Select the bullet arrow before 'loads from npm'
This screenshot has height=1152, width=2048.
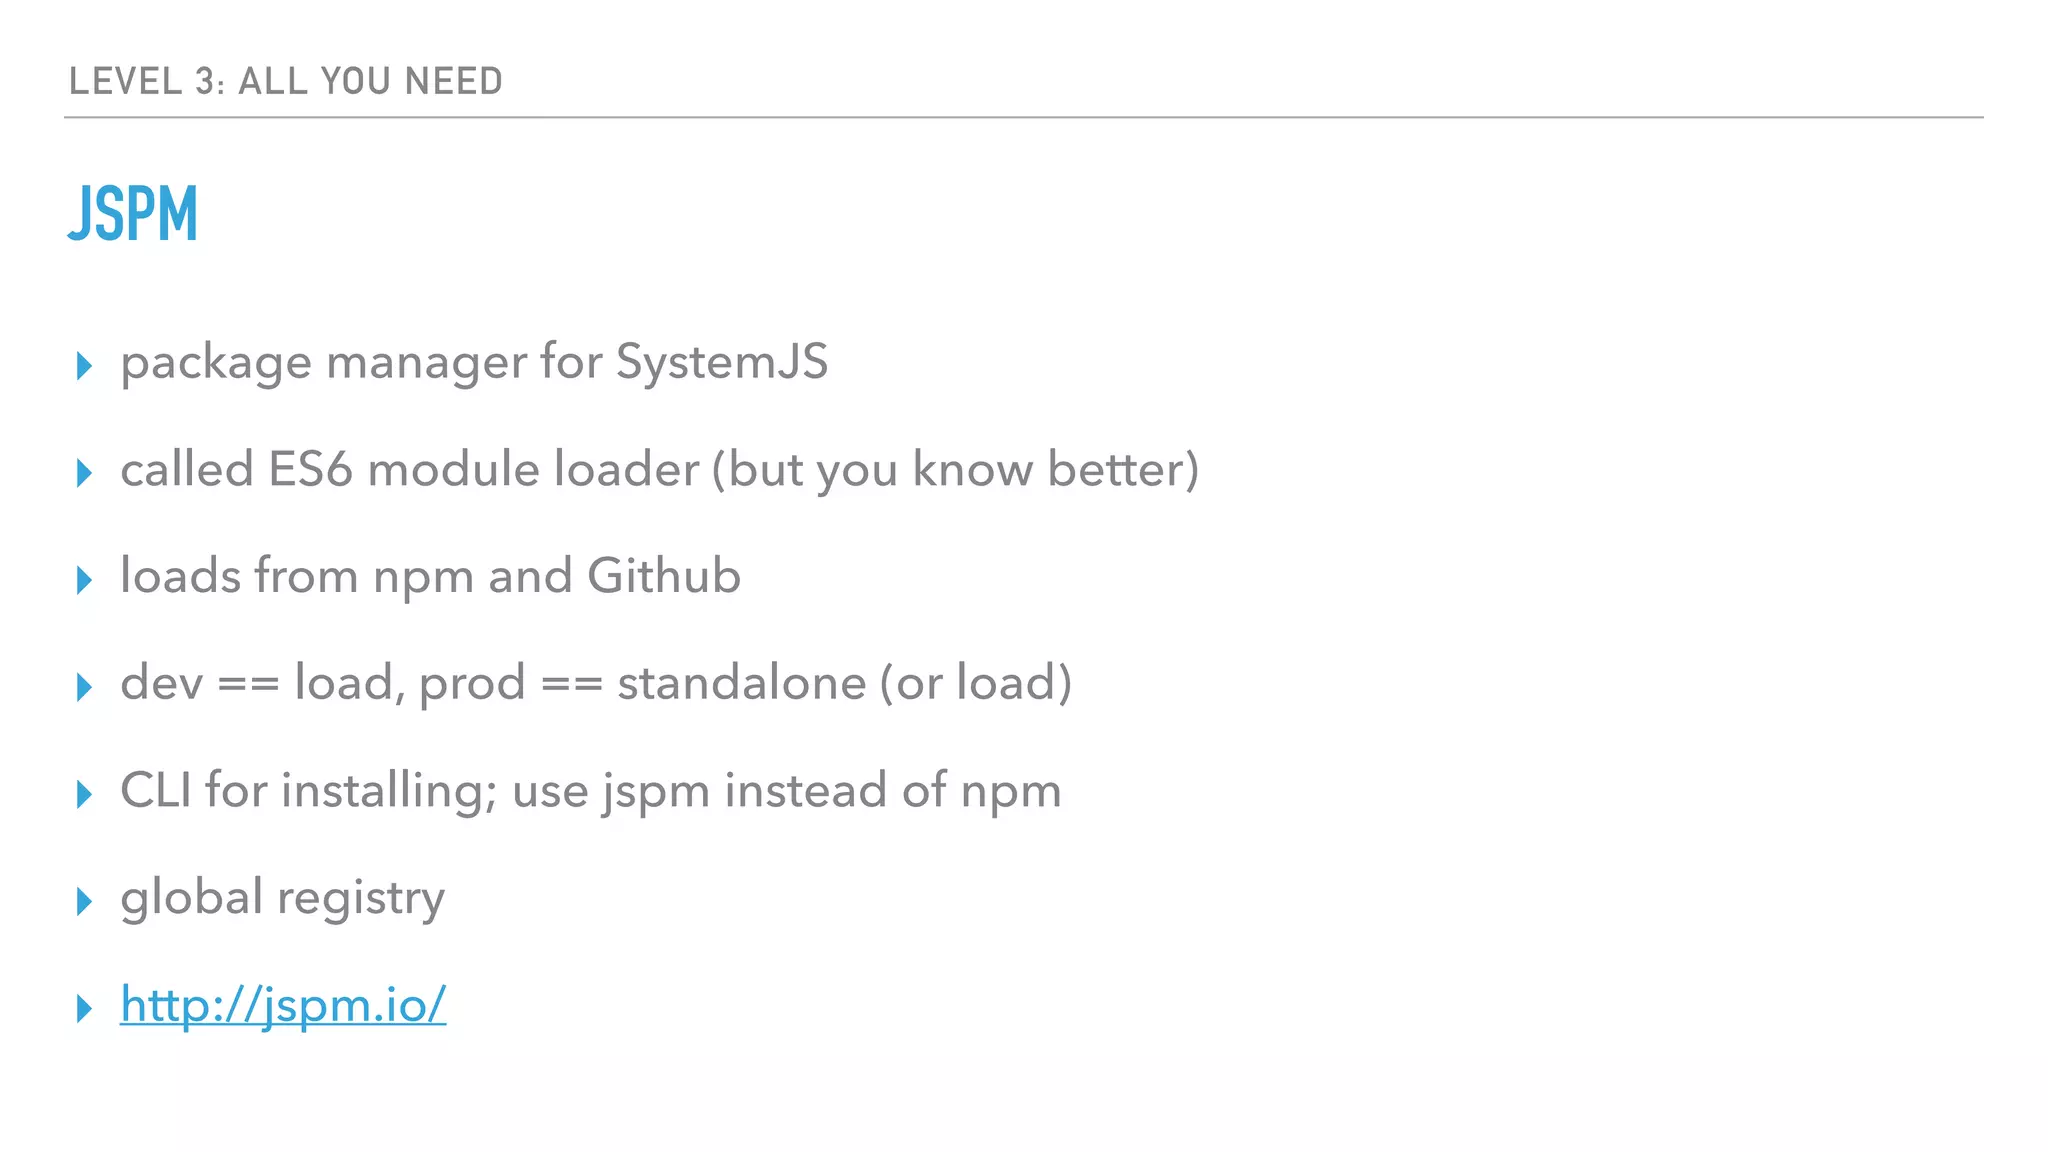(x=85, y=580)
